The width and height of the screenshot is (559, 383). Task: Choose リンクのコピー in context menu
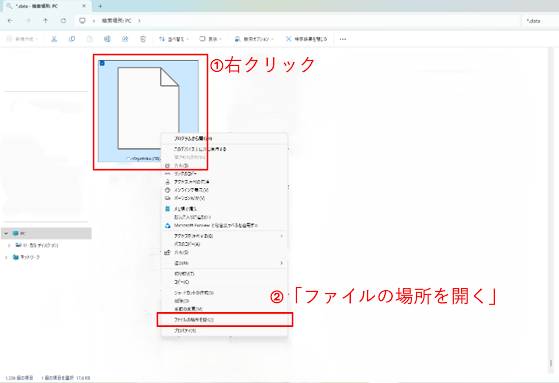(x=225, y=174)
